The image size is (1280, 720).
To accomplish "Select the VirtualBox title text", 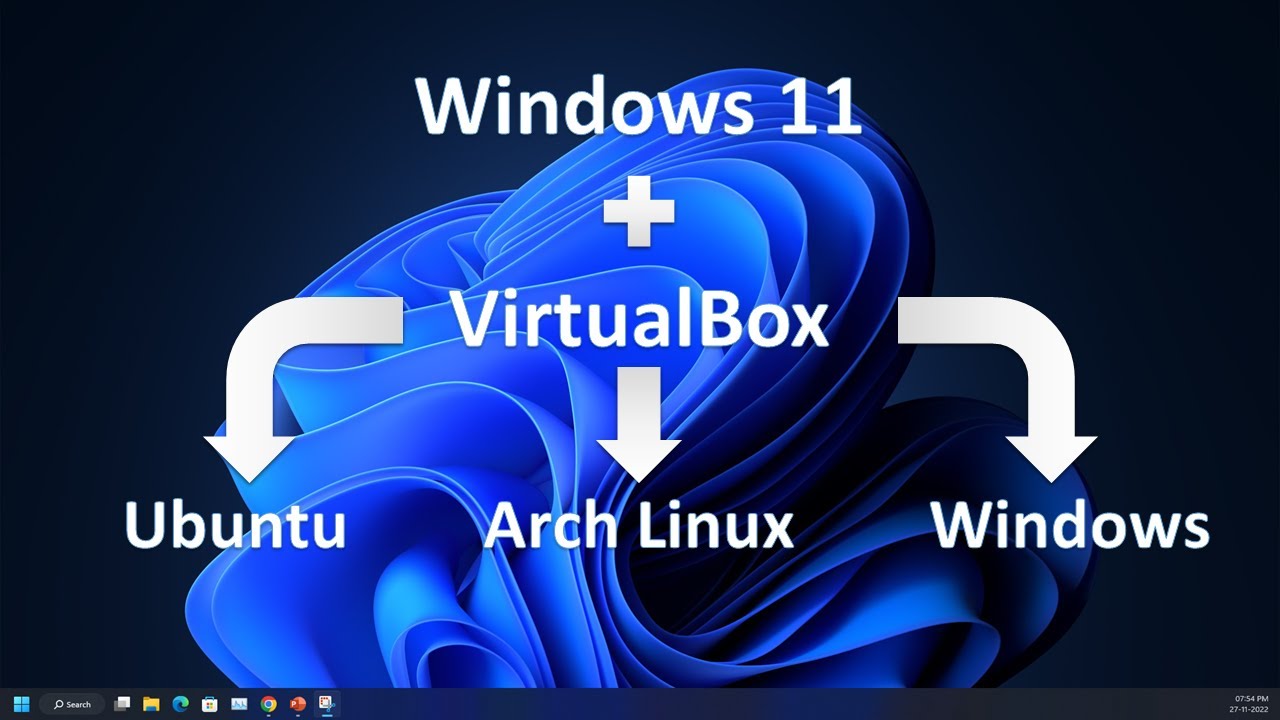I will 640,320.
